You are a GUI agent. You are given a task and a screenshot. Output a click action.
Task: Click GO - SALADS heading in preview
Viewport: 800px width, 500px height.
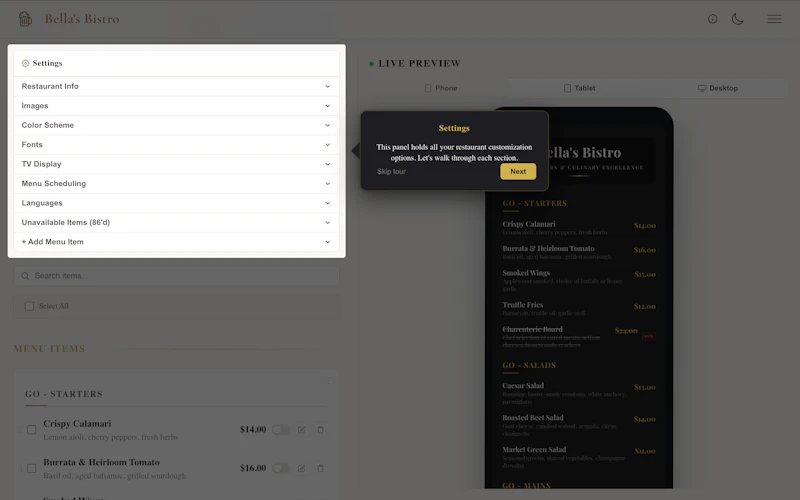point(529,365)
